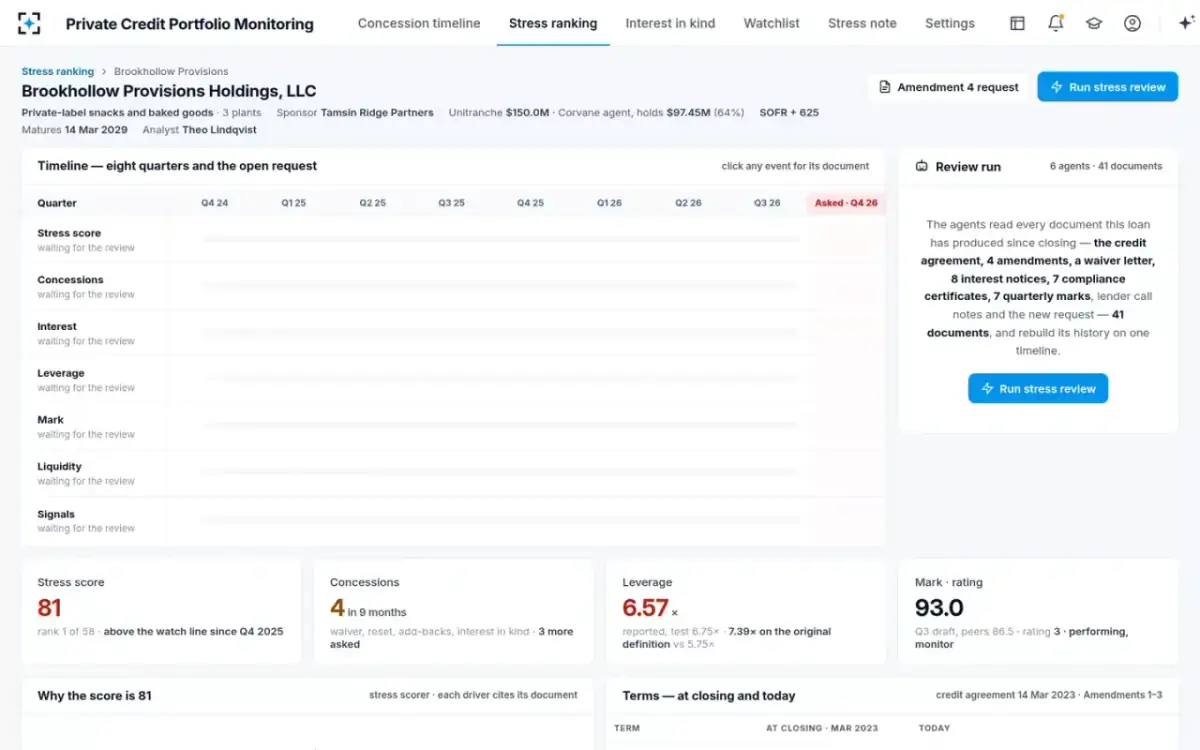Open the user account icon

[x=1132, y=23]
